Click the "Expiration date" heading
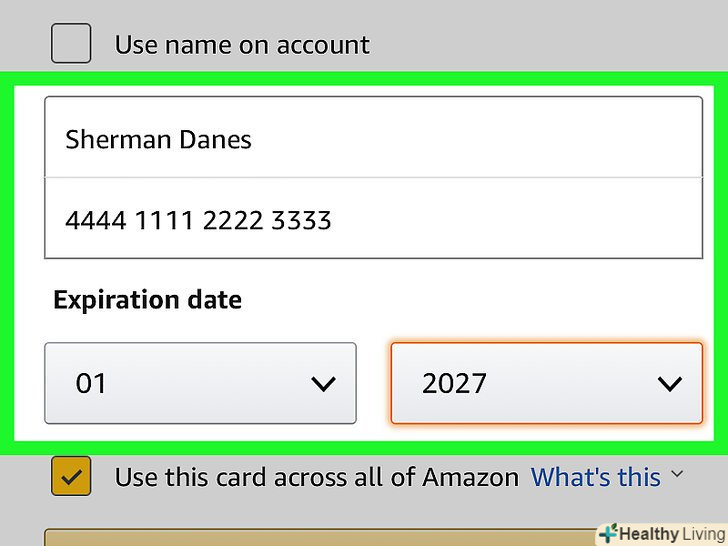 (147, 299)
